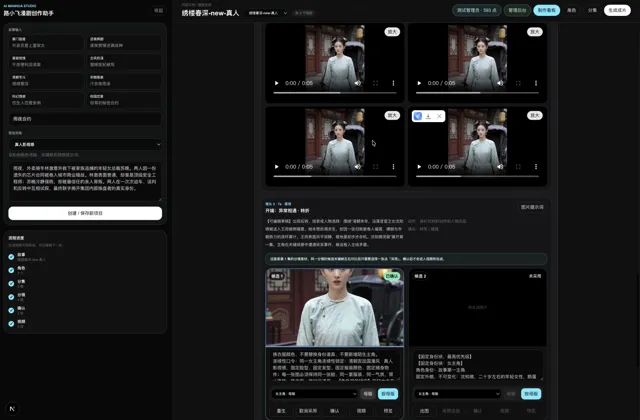The width and height of the screenshot is (640, 420).
Task: Select the candidate 1 woman image thumbnail
Action: click(x=335, y=307)
